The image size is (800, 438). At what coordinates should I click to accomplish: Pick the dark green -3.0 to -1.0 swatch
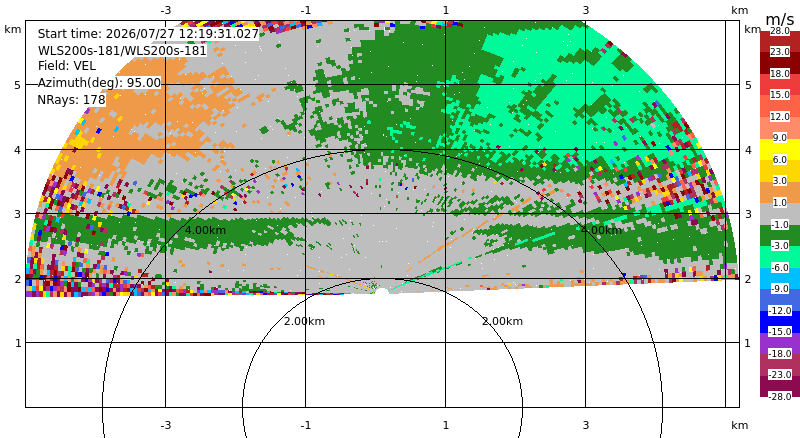pos(780,235)
